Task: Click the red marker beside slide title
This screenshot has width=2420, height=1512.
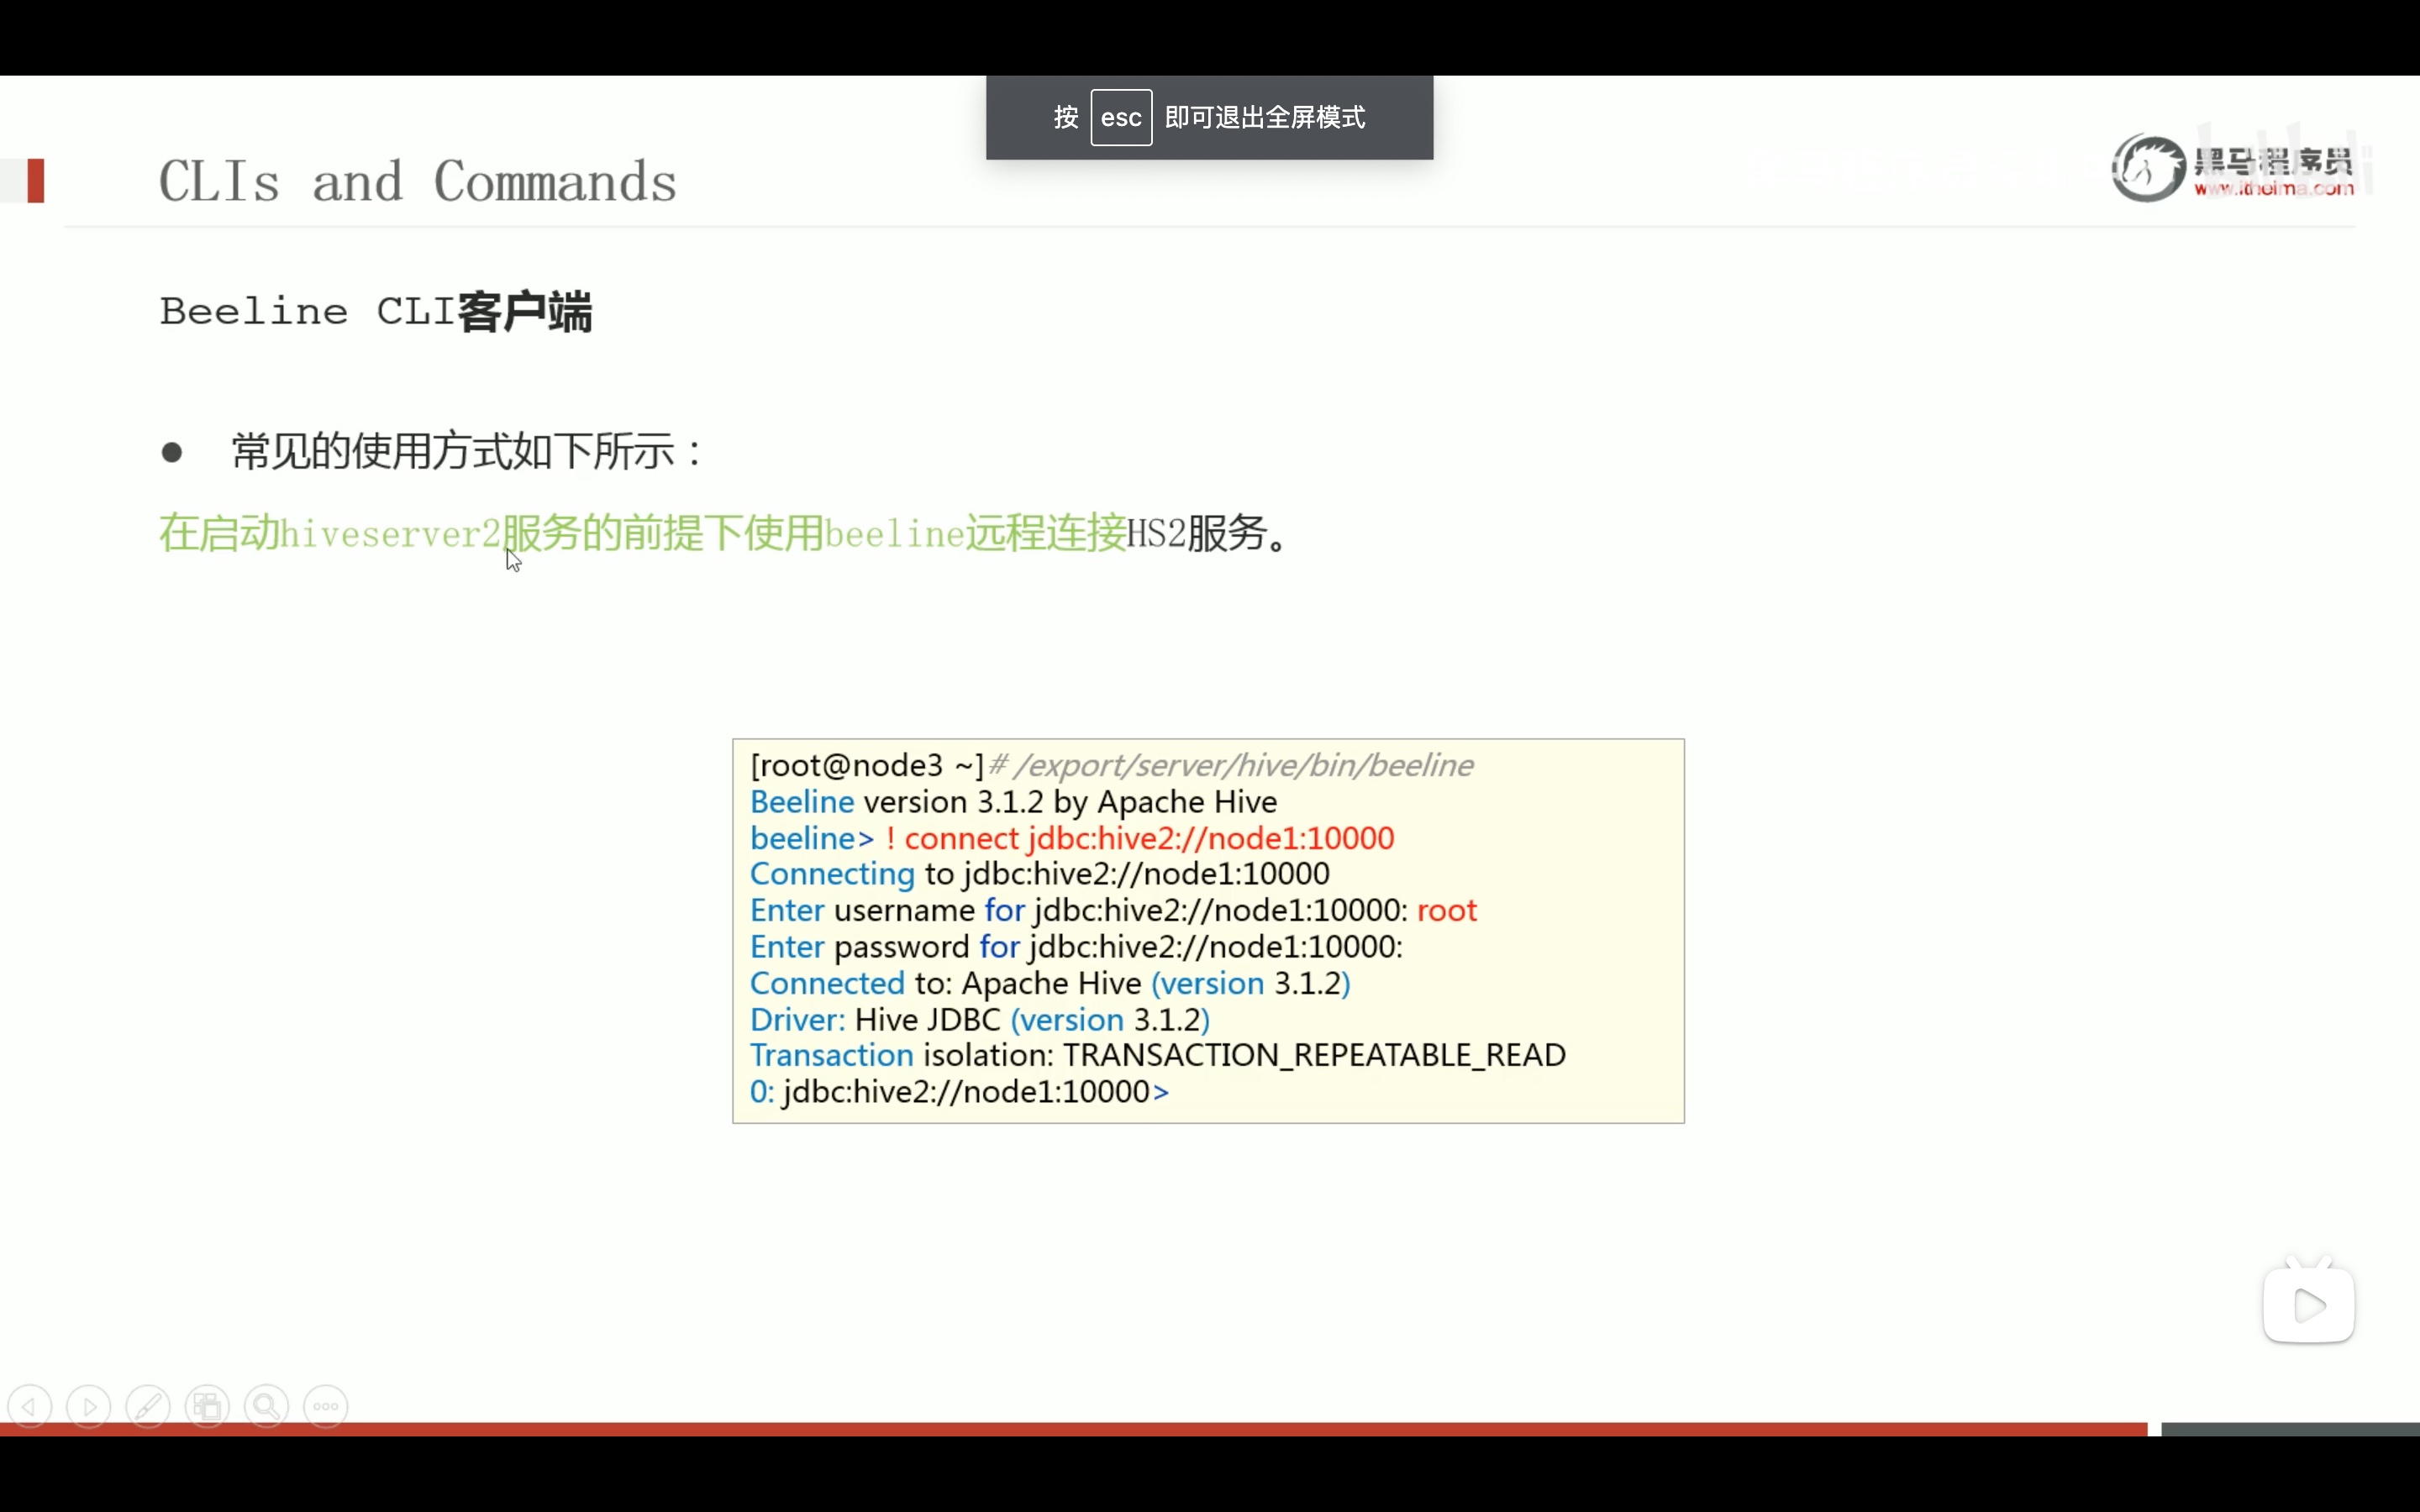Action: [36, 181]
